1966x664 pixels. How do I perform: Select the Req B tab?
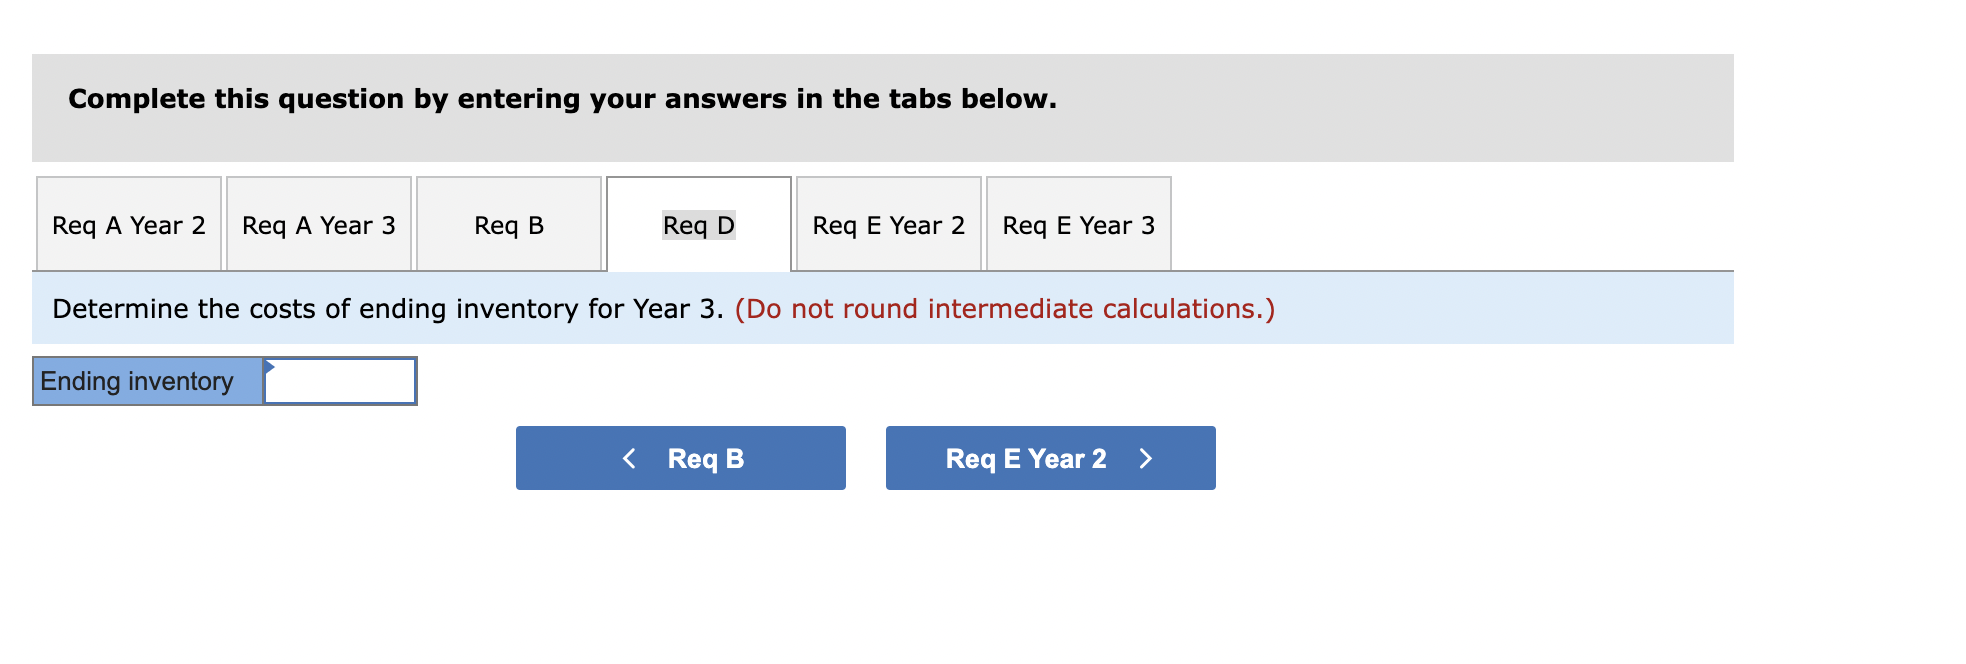[x=508, y=225]
